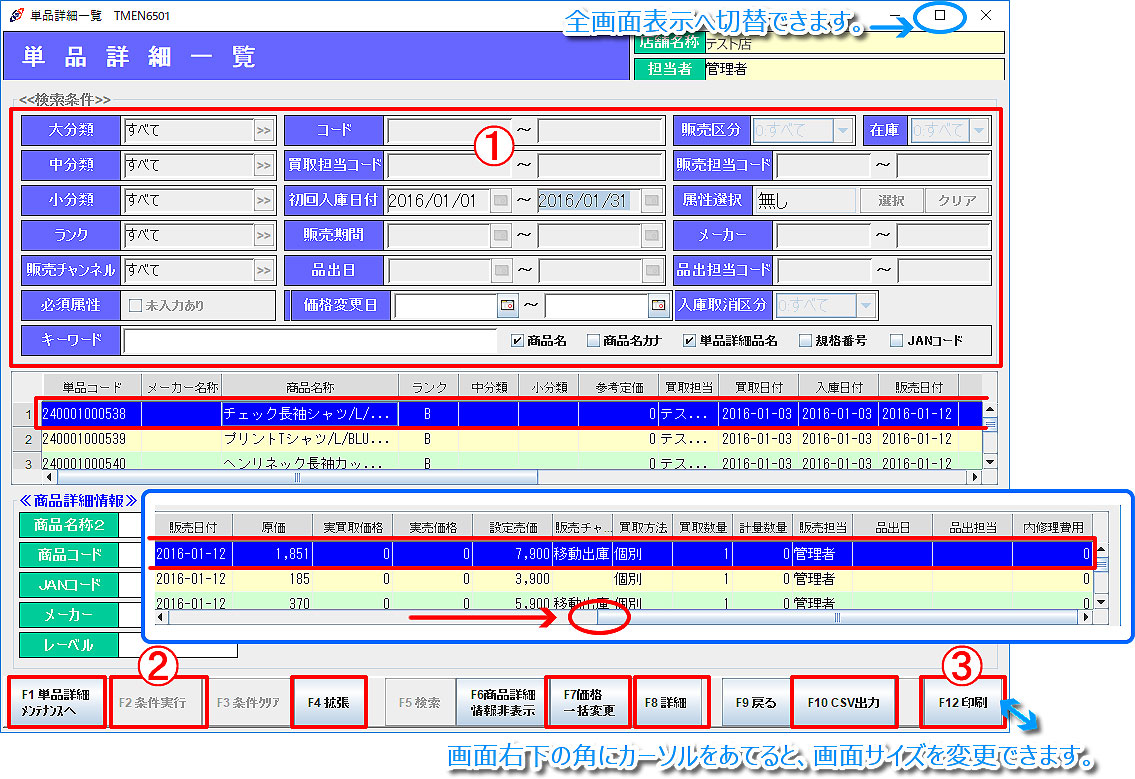The height and width of the screenshot is (779, 1135).
Task: Click the F12 印刷 button
Action: [962, 702]
